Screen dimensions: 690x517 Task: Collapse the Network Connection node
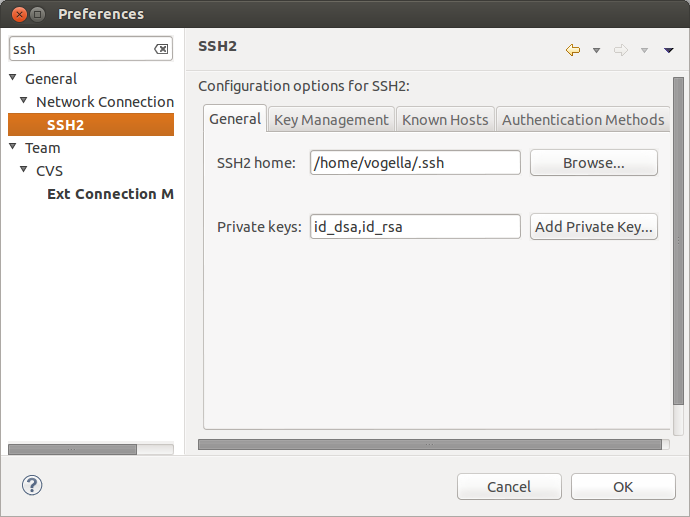tap(24, 101)
